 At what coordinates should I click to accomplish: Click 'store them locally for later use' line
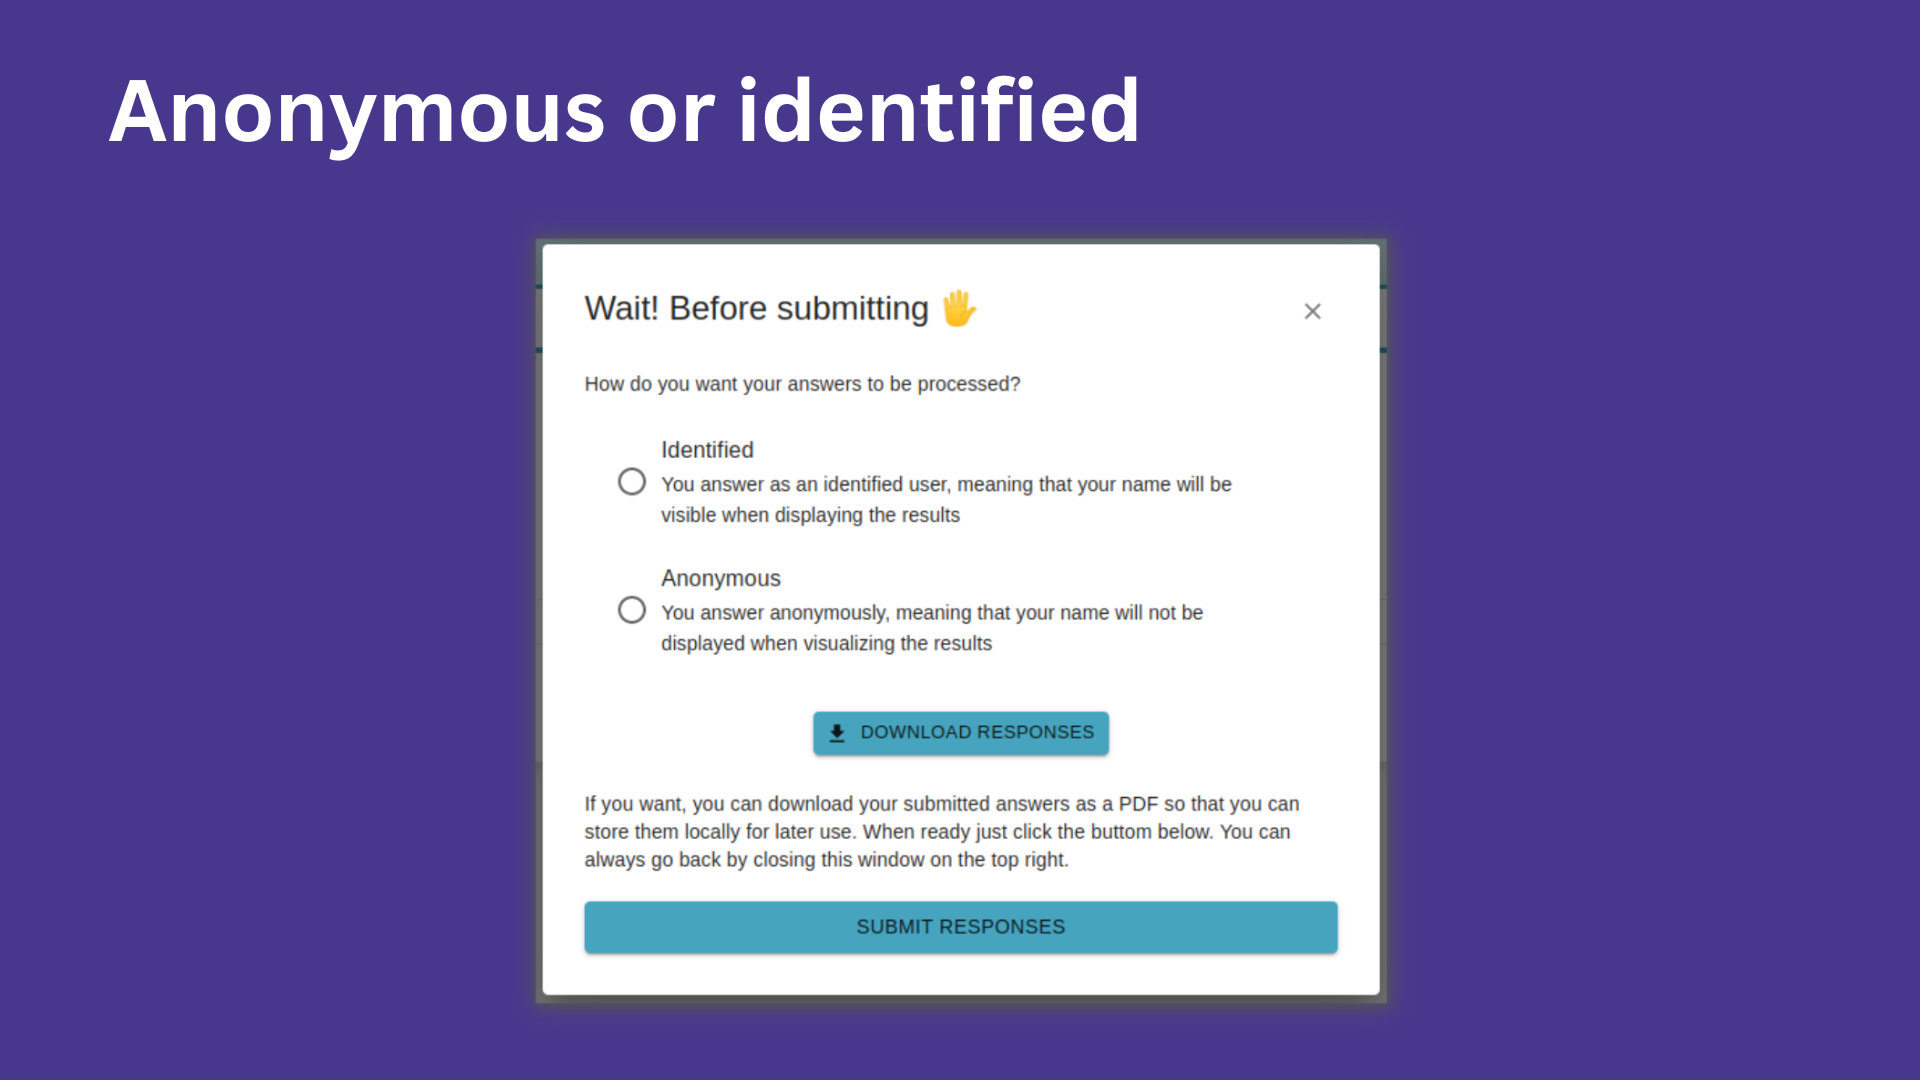click(x=718, y=832)
